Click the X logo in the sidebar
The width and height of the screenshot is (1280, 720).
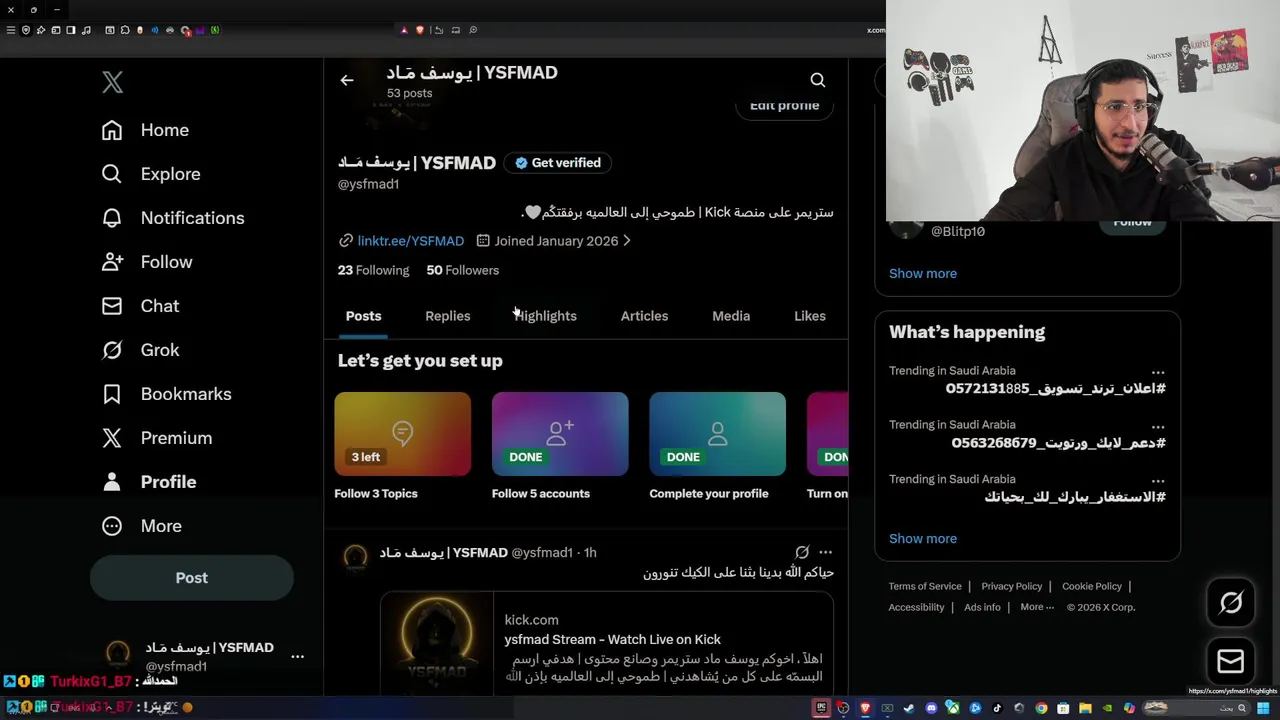pos(112,83)
